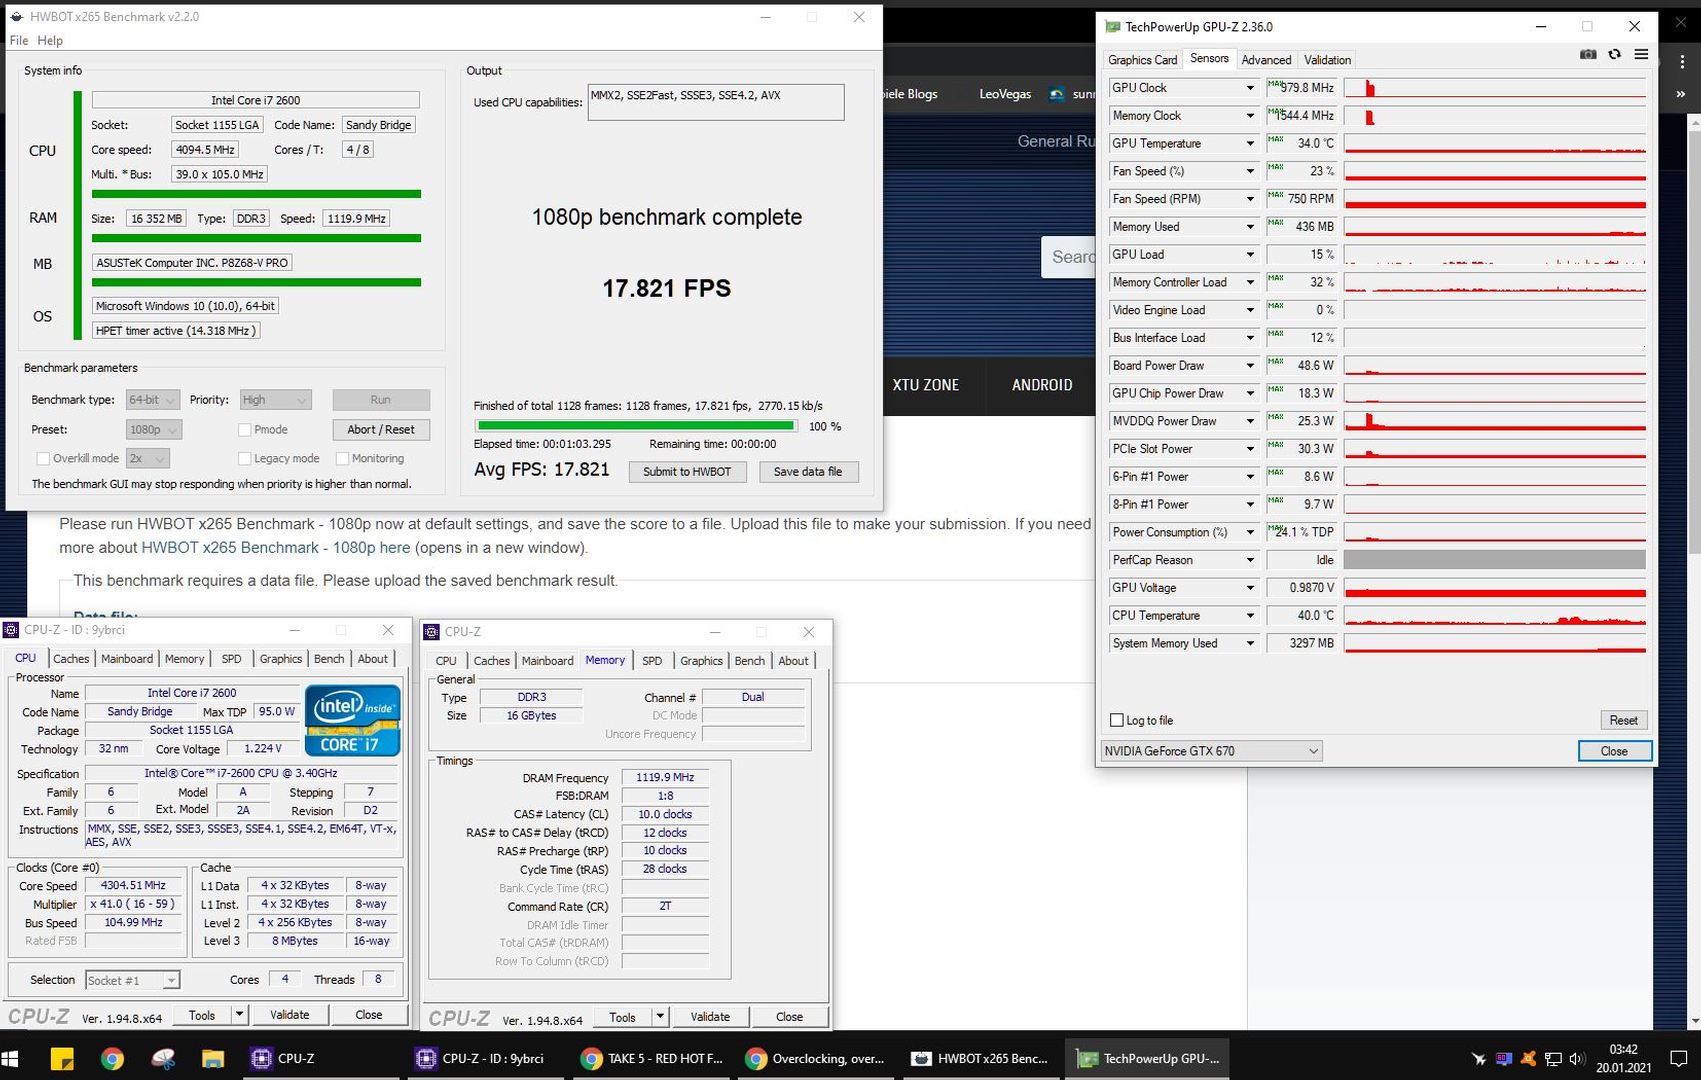Click Submit to HWBOT button
Image resolution: width=1701 pixels, height=1080 pixels.
[x=687, y=472]
